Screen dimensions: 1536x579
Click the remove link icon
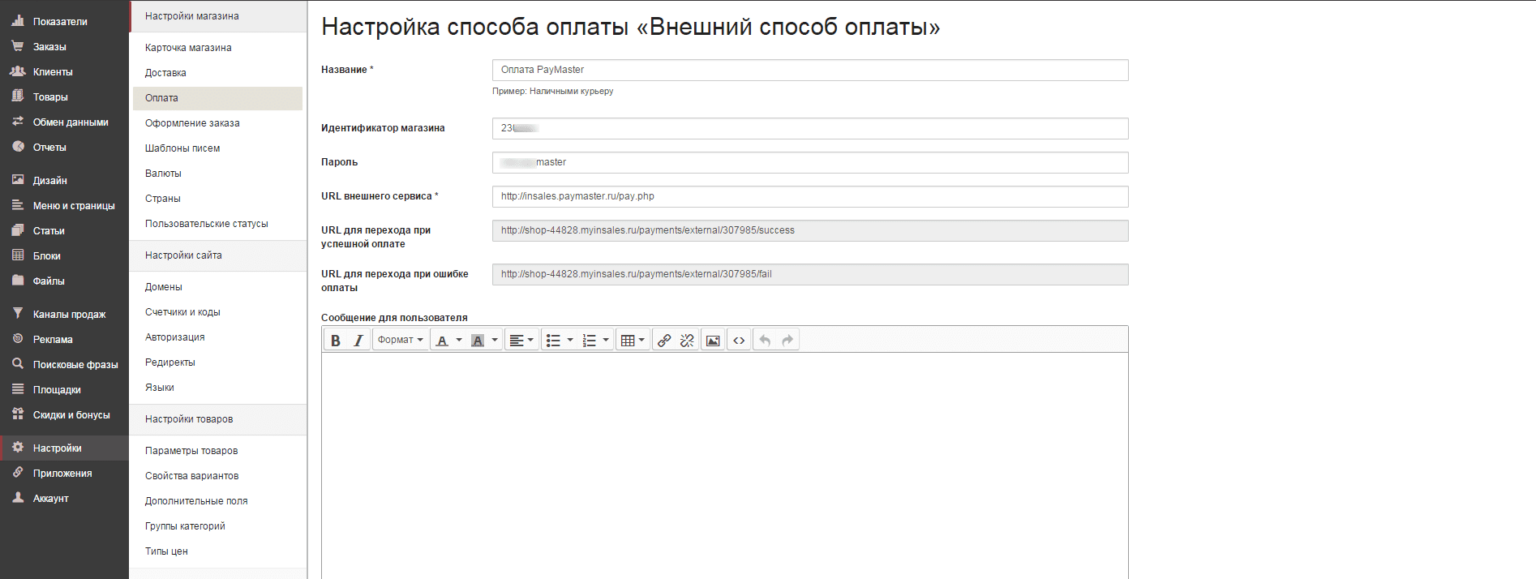coord(687,340)
